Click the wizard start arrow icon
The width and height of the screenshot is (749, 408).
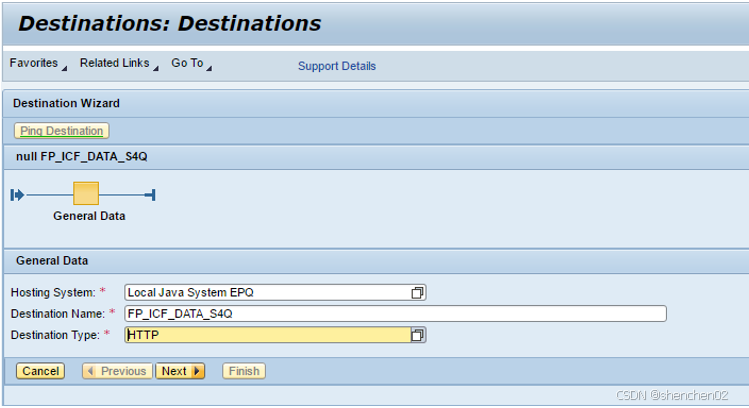click(17, 194)
